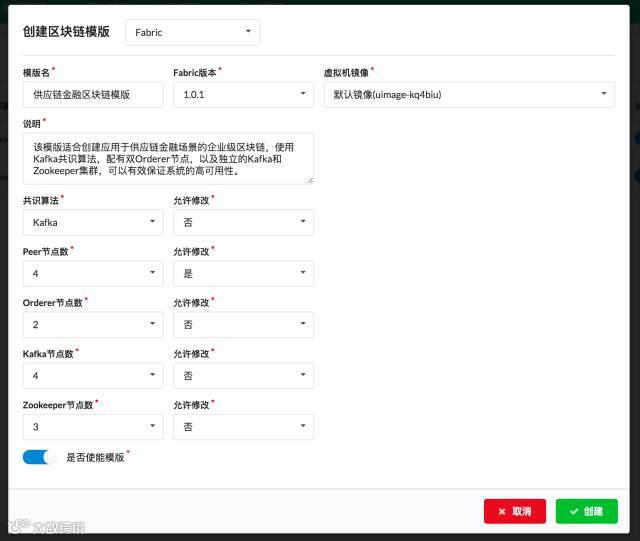Open the Peer节点数 dropdown
Image resolution: width=640 pixels, height=541 pixels.
(93, 274)
